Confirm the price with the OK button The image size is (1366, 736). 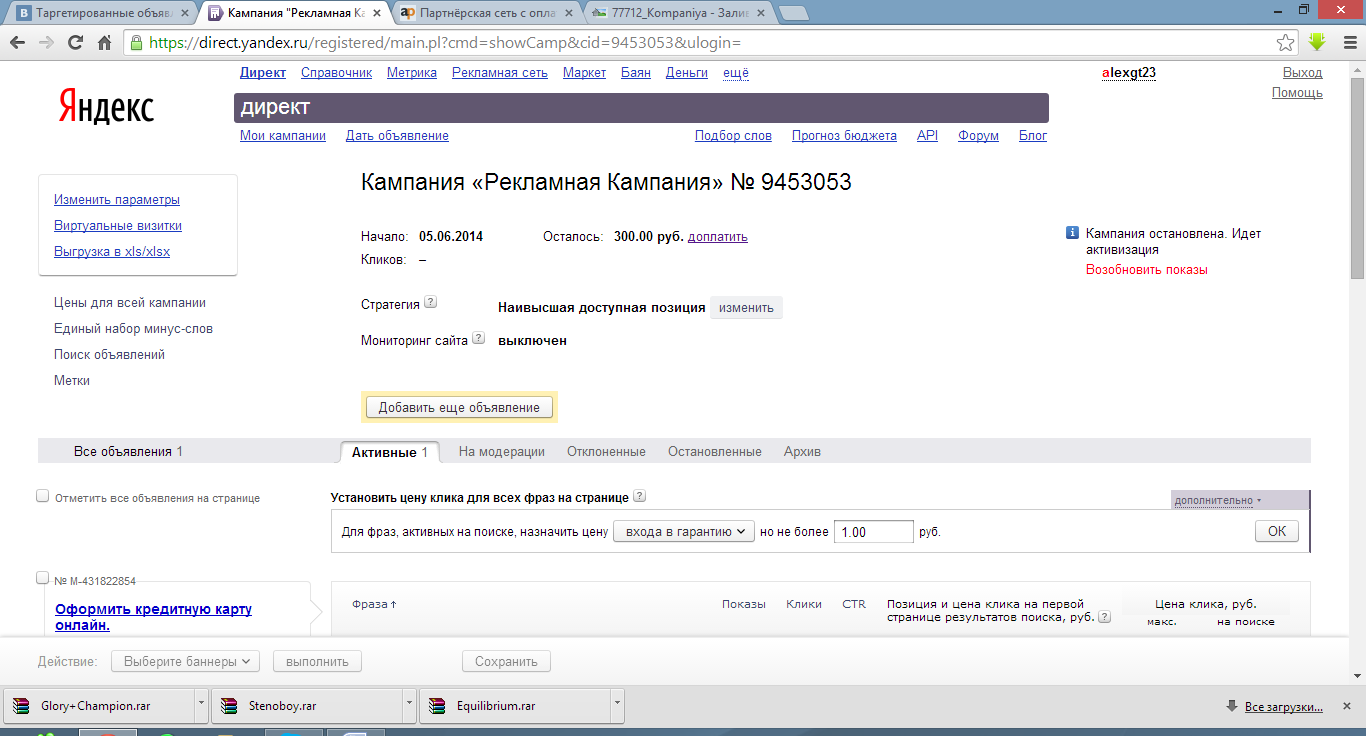click(x=1277, y=532)
